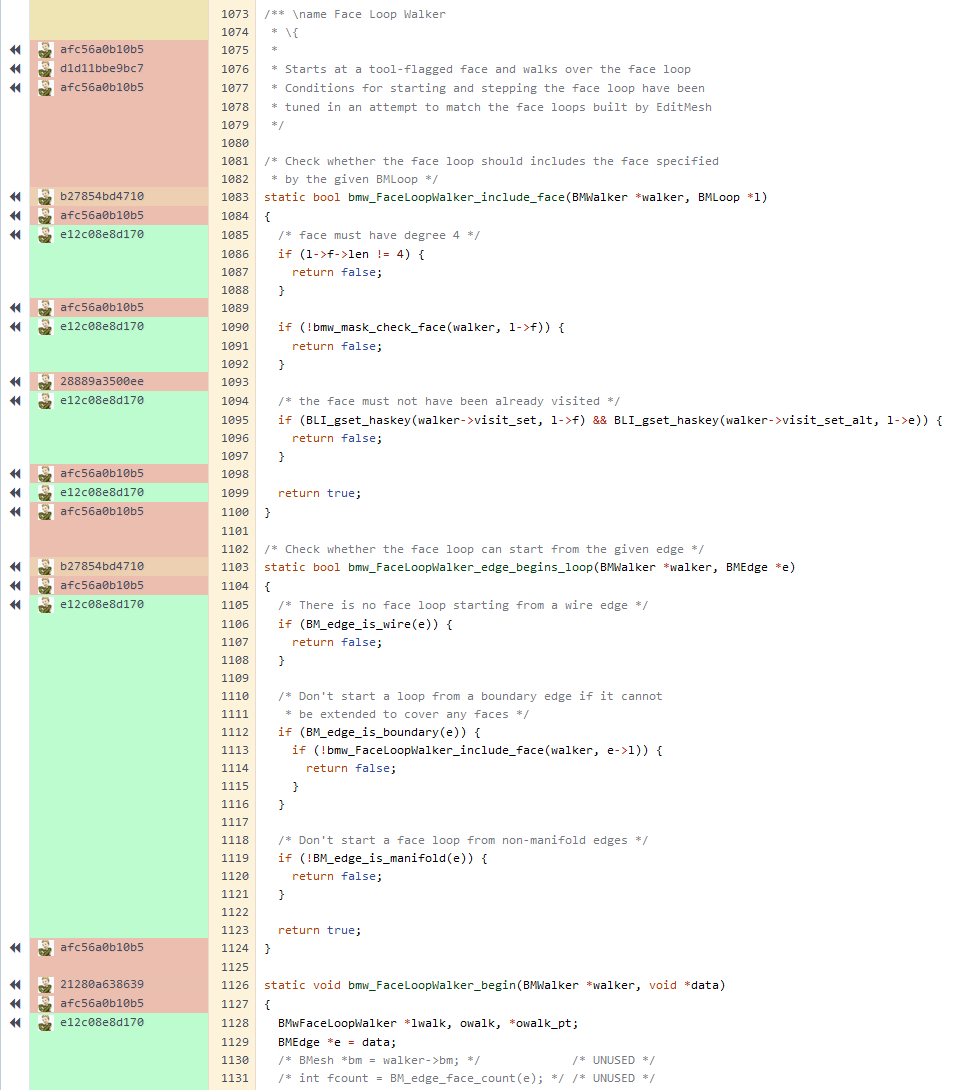The image size is (971, 1090).
Task: Click the author avatar next to d1d11bbe9bc7
Action: pyautogui.click(x=46, y=68)
